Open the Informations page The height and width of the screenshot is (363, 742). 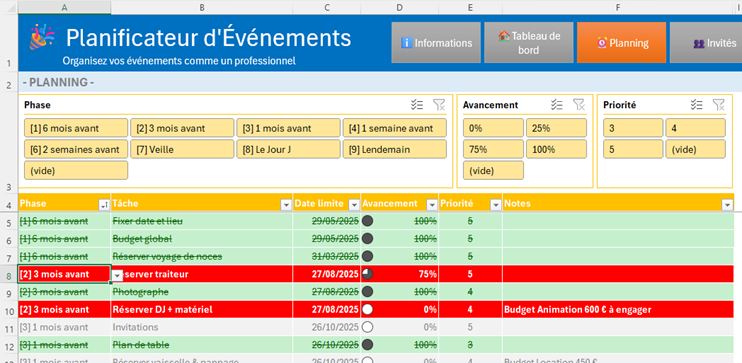click(436, 43)
